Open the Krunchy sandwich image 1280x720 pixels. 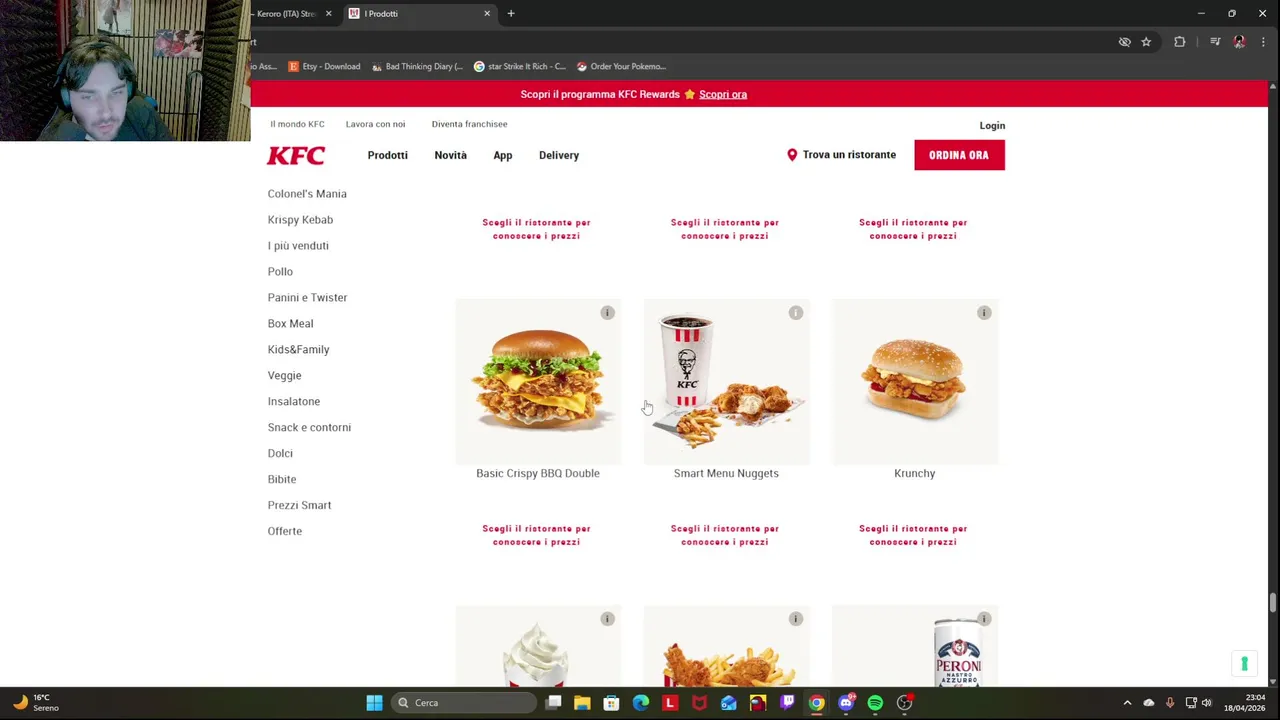coord(915,381)
